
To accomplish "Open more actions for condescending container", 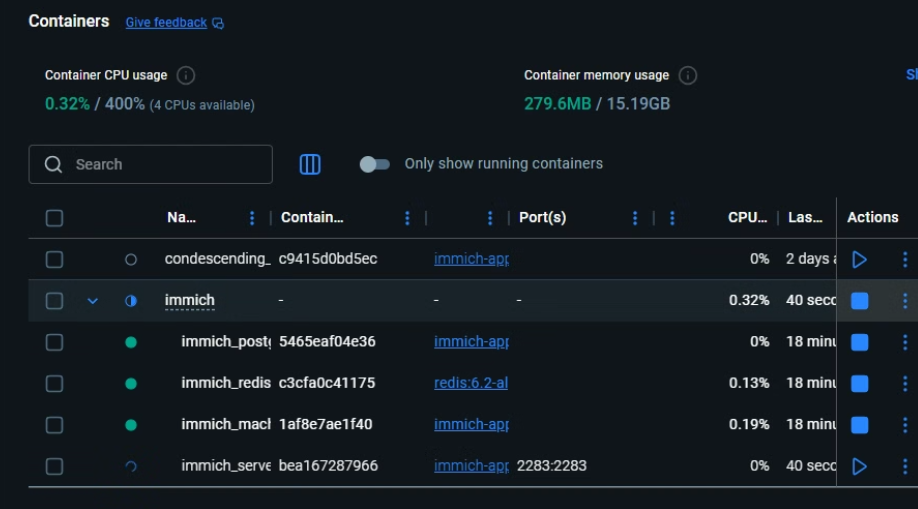I will (x=905, y=260).
